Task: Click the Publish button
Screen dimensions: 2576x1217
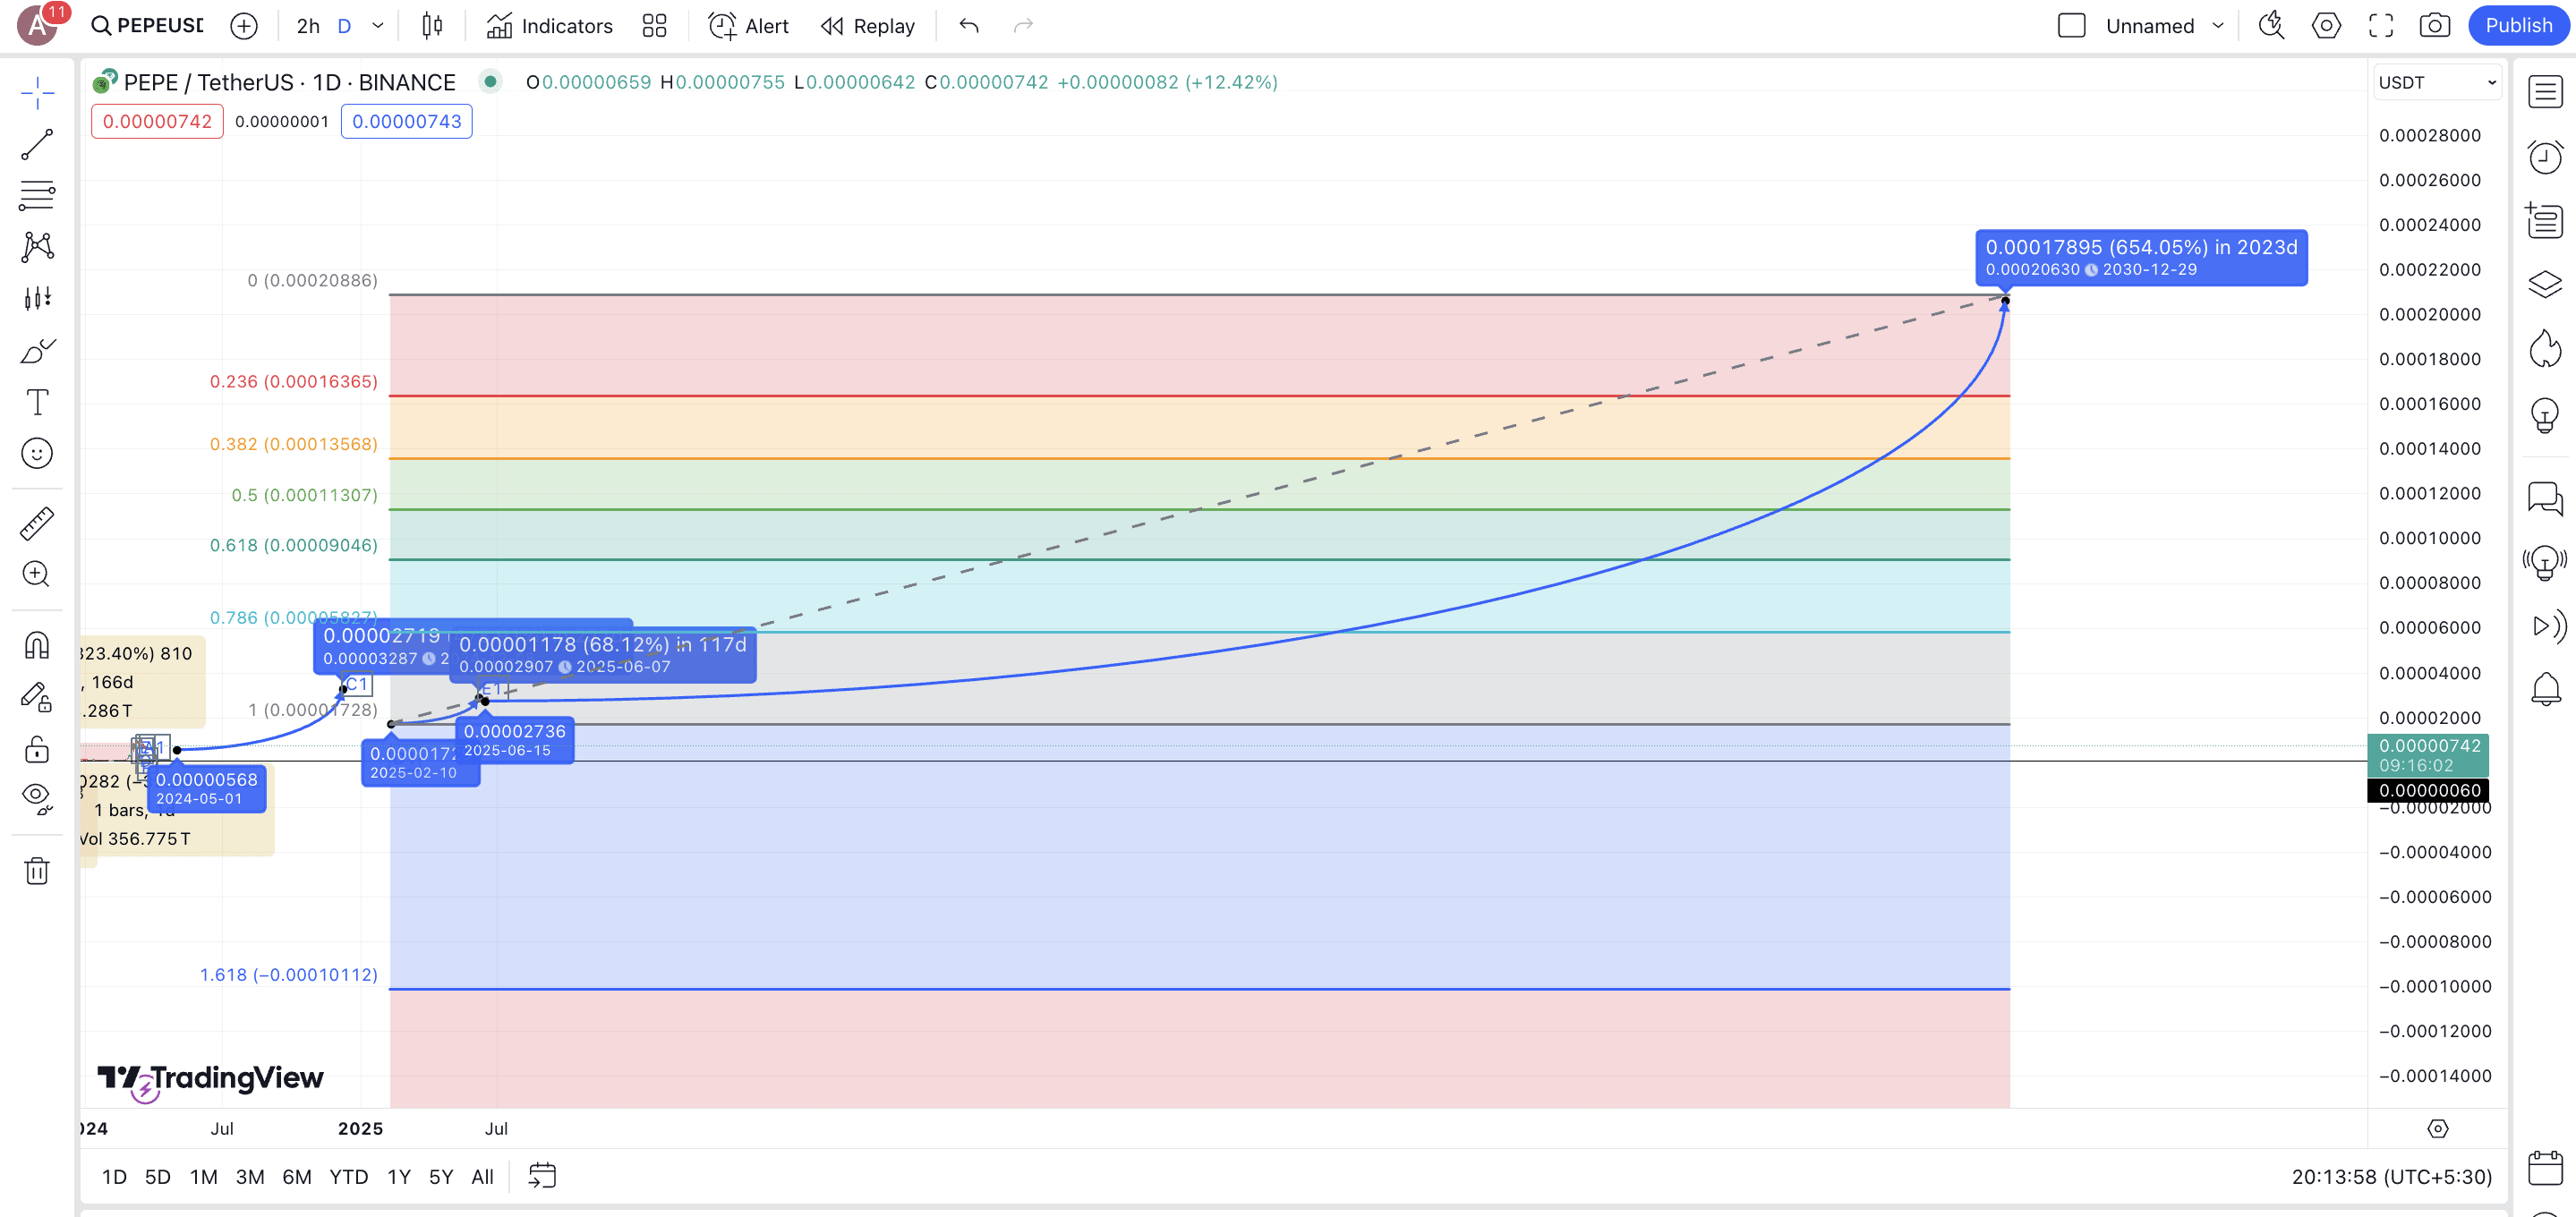Action: 2518,26
